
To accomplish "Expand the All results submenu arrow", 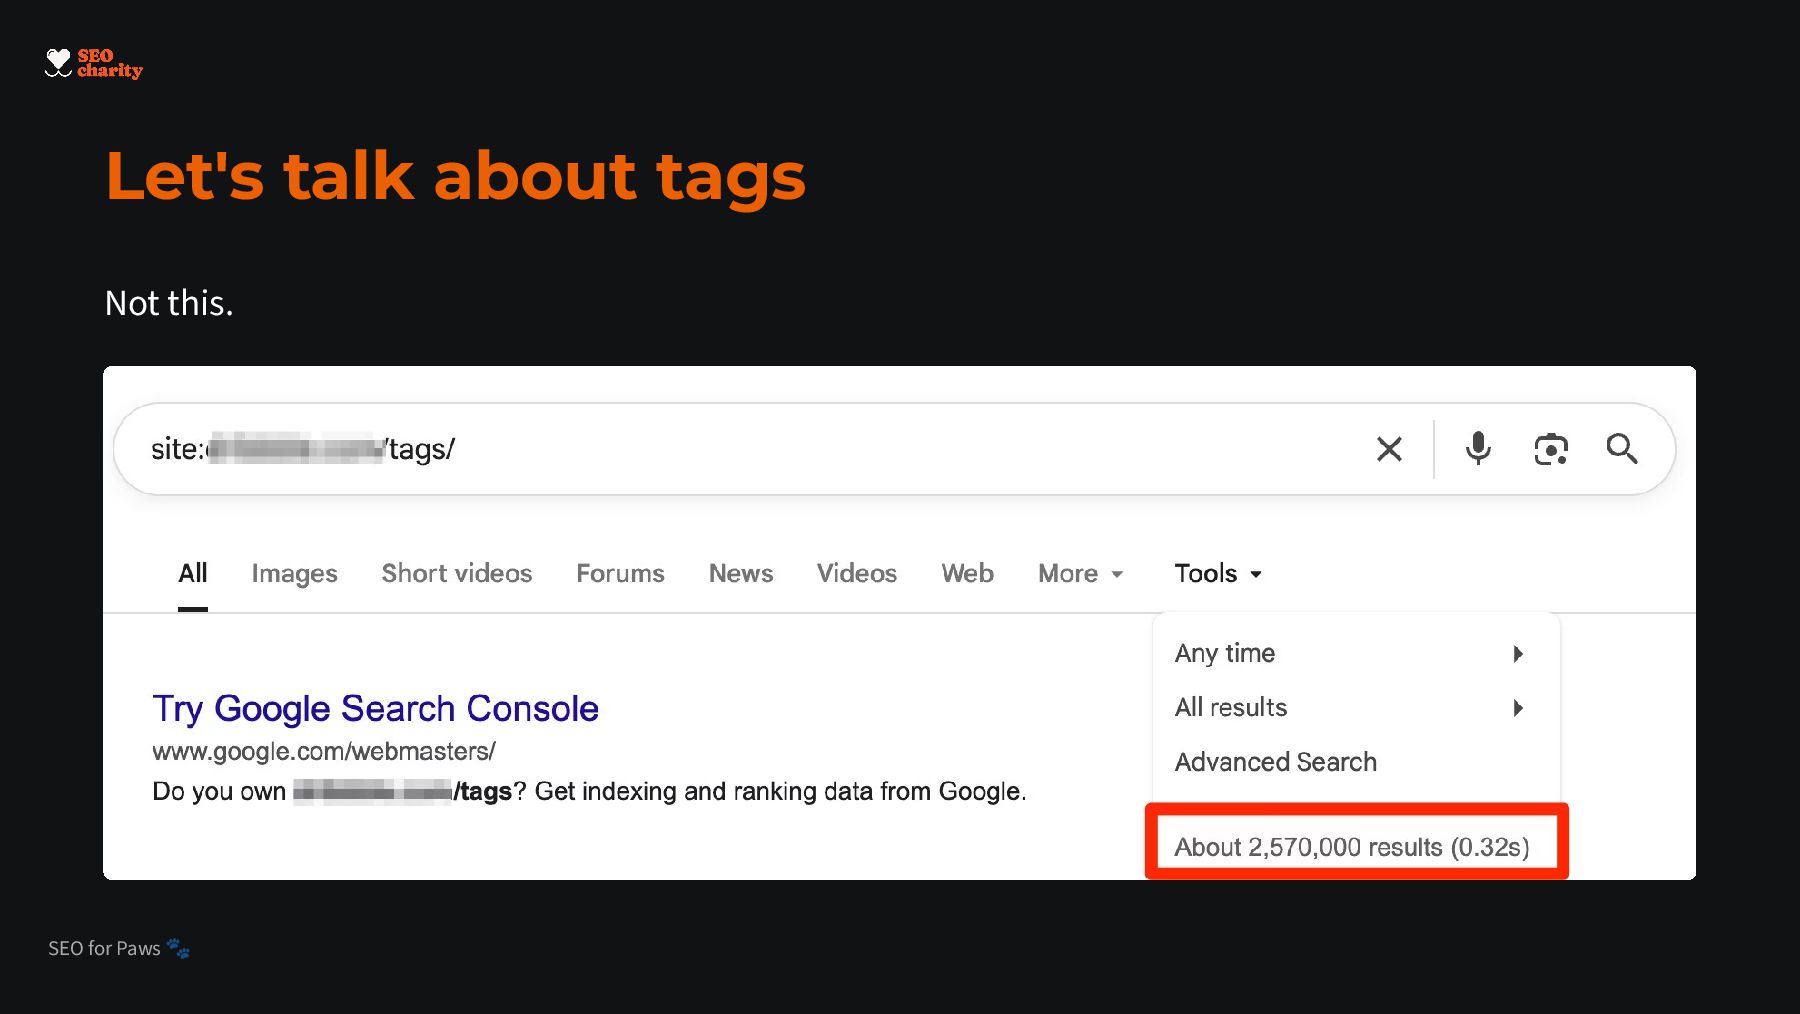I will point(1518,708).
